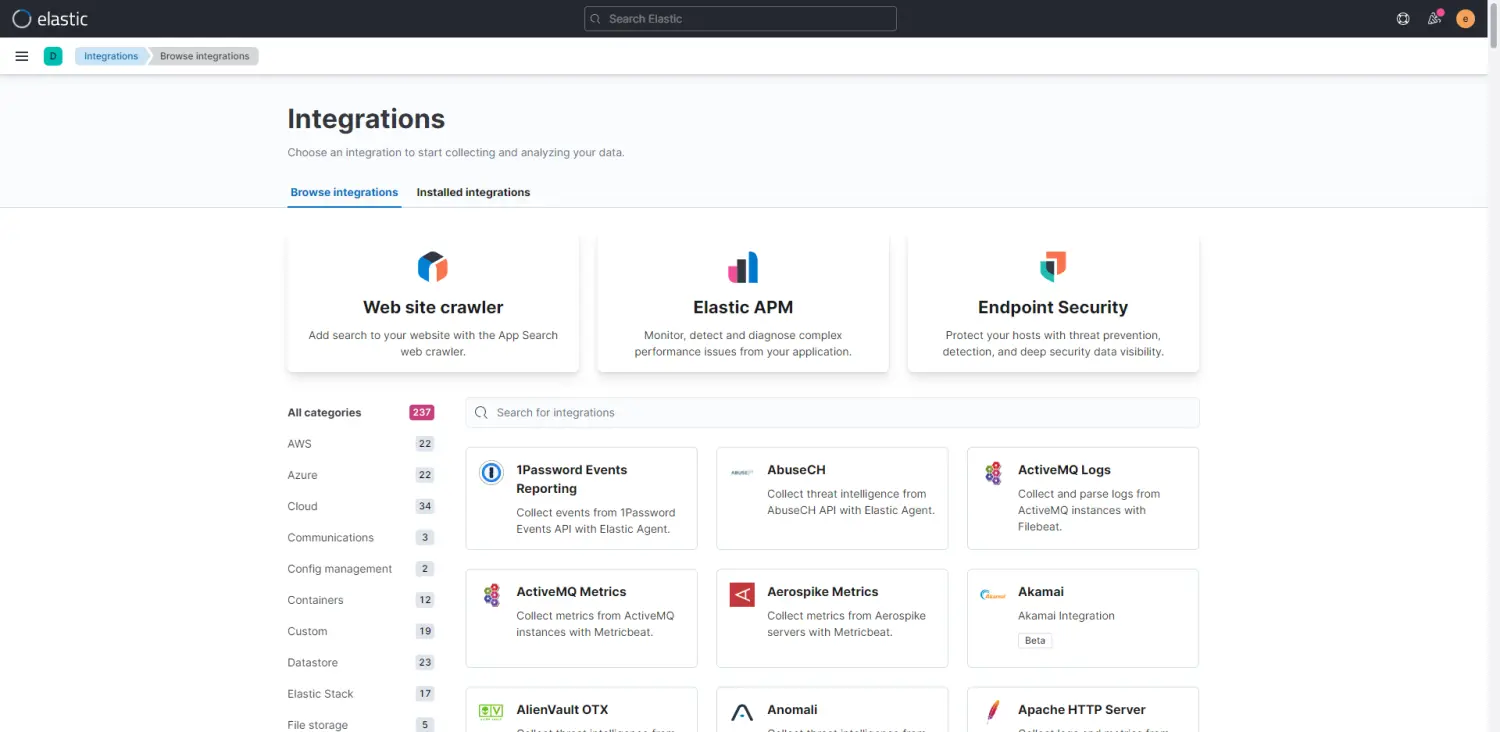Click the Integrations page heading
Screen dimensions: 1500x732
[x=366, y=119]
